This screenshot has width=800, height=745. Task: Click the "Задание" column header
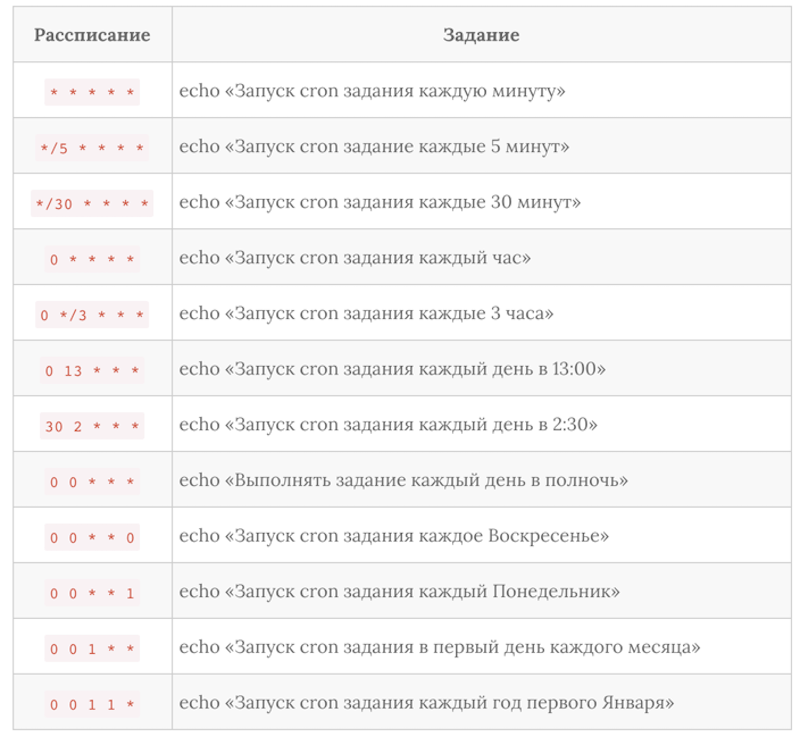[481, 36]
